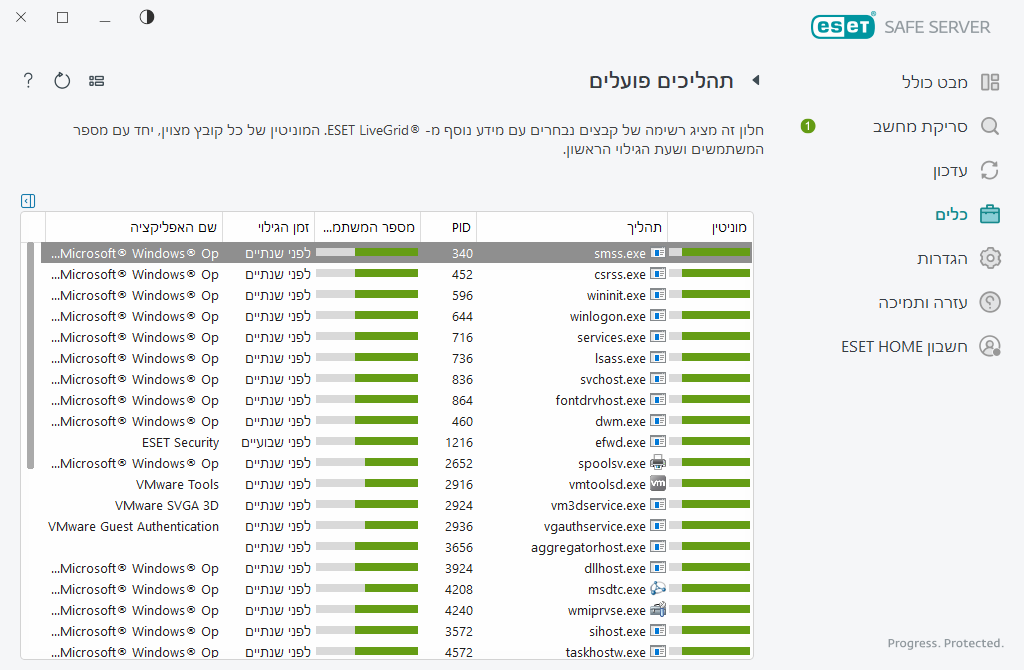Go back using arrow beside תהליכים פועלים

pos(756,80)
